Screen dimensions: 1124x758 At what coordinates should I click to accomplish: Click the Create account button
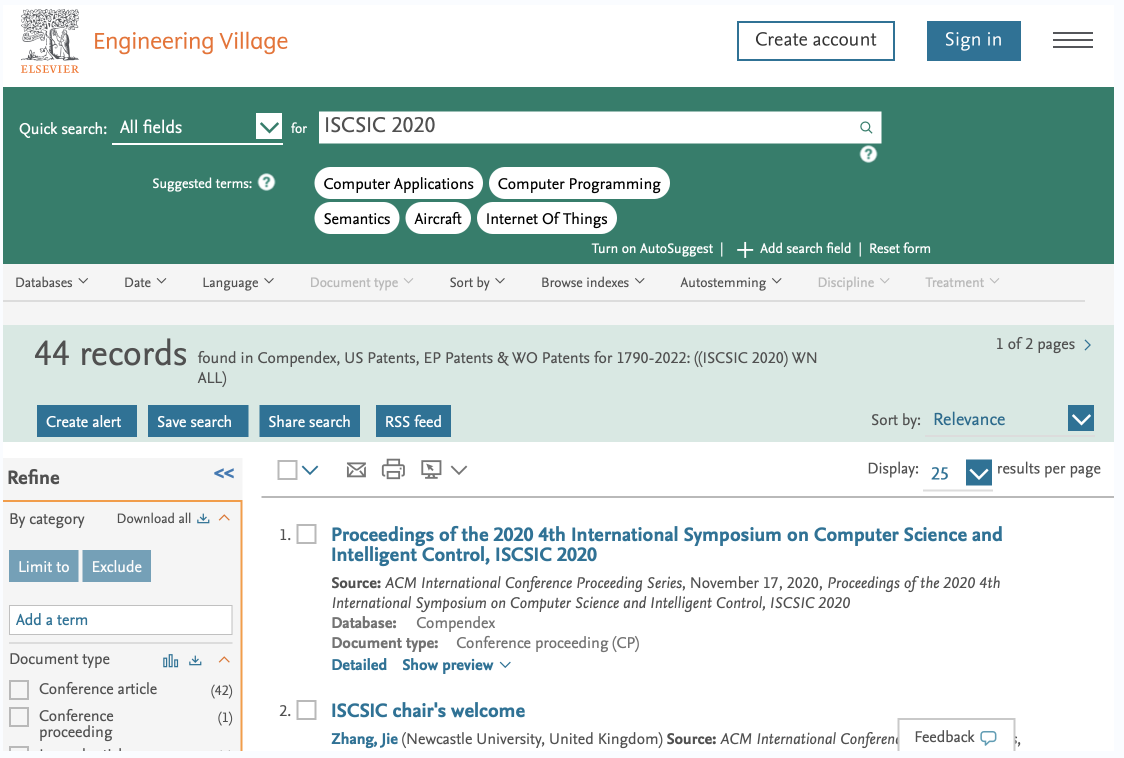point(816,40)
